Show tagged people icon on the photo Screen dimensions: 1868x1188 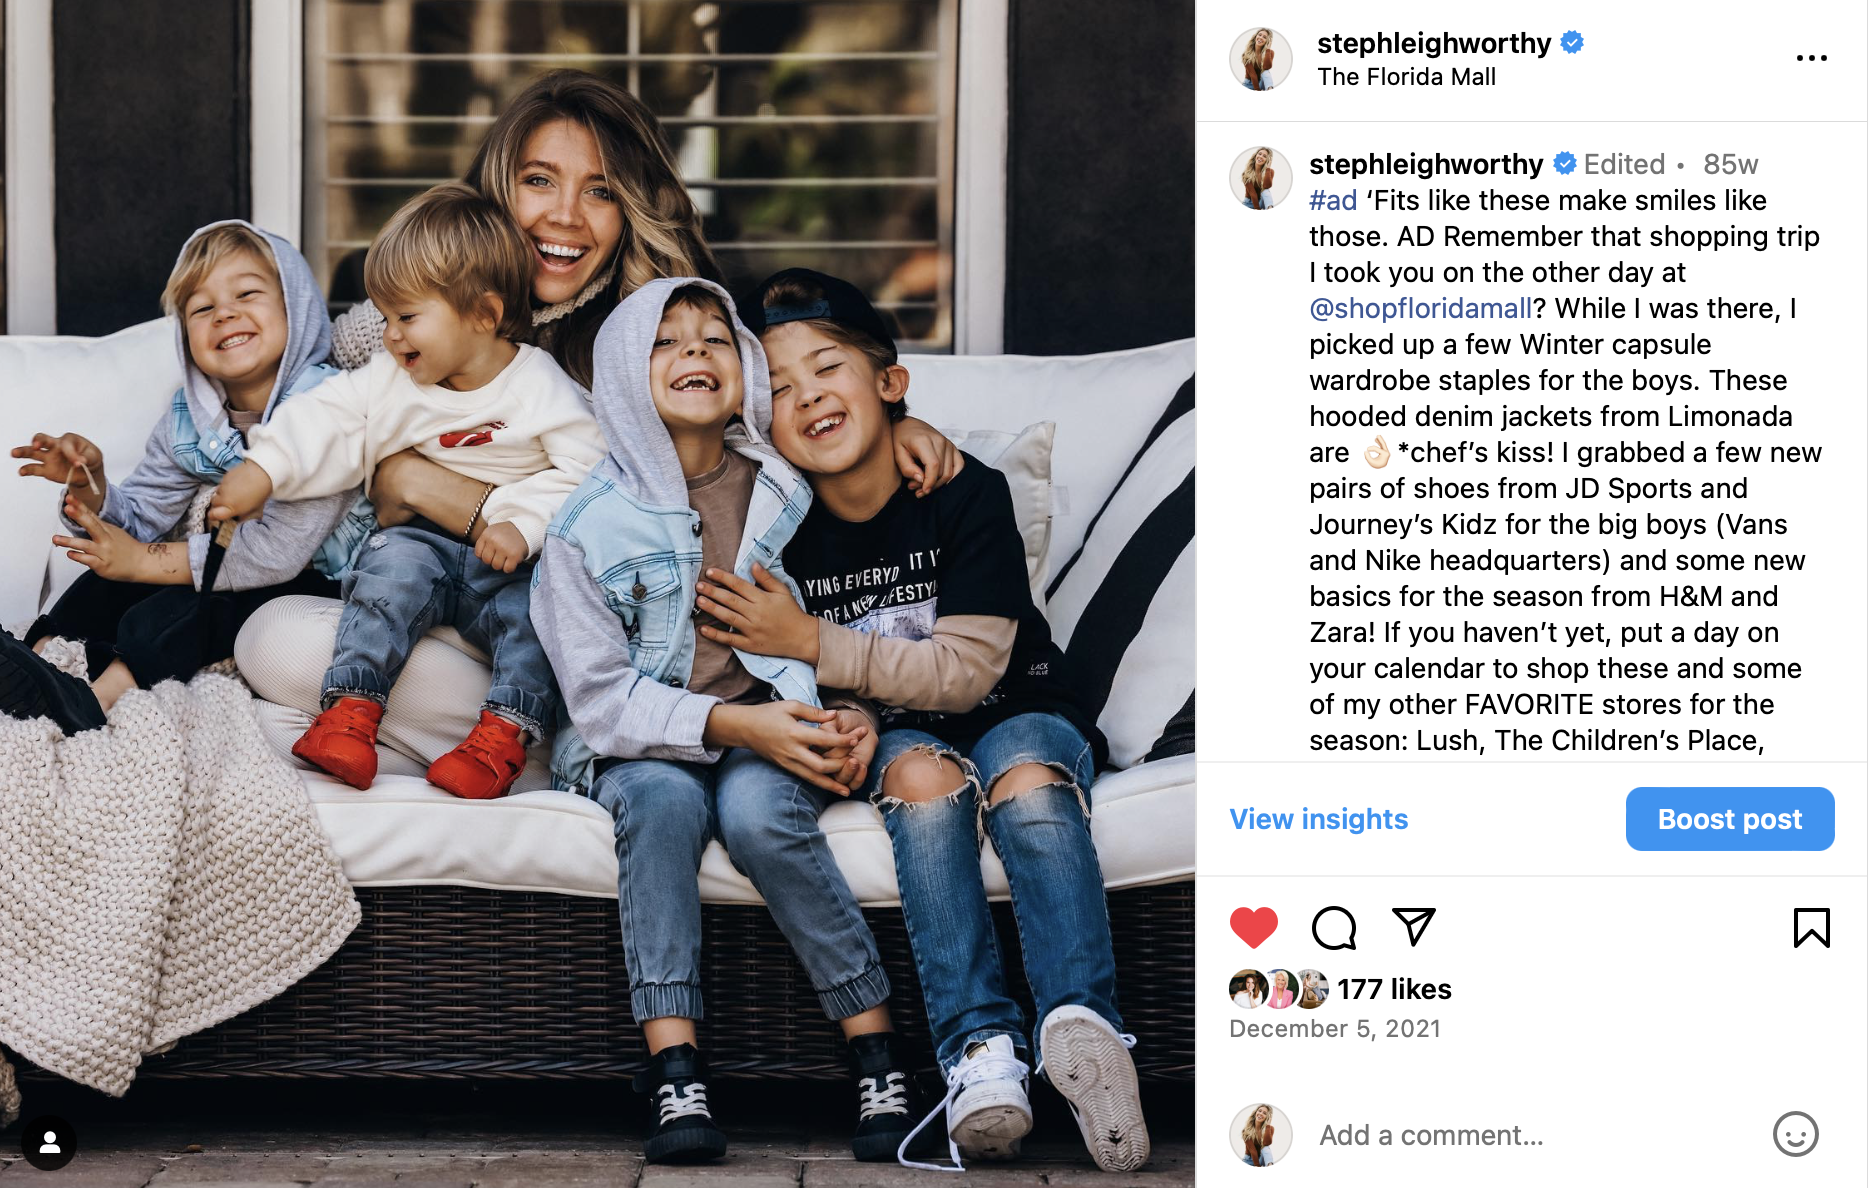coord(49,1142)
